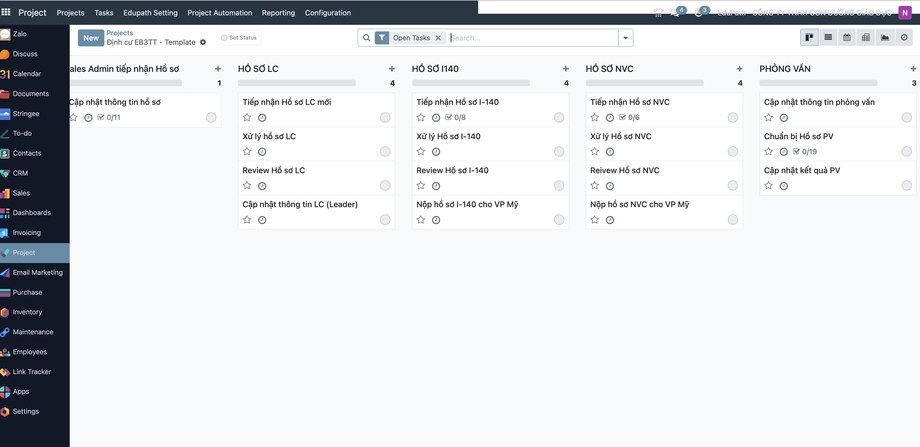Viewport: 920px width, 447px height.
Task: Open Stringee from the sidebar
Action: pyautogui.click(x=35, y=114)
